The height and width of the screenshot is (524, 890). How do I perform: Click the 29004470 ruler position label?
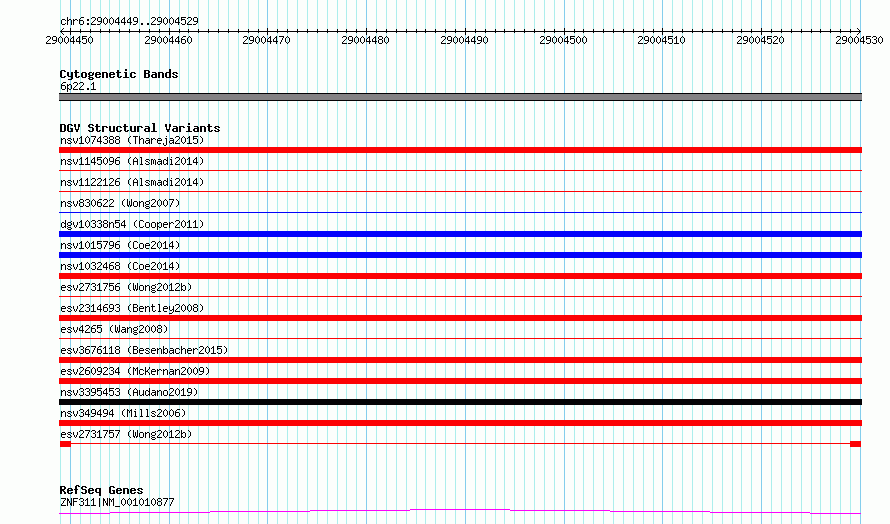tap(266, 40)
